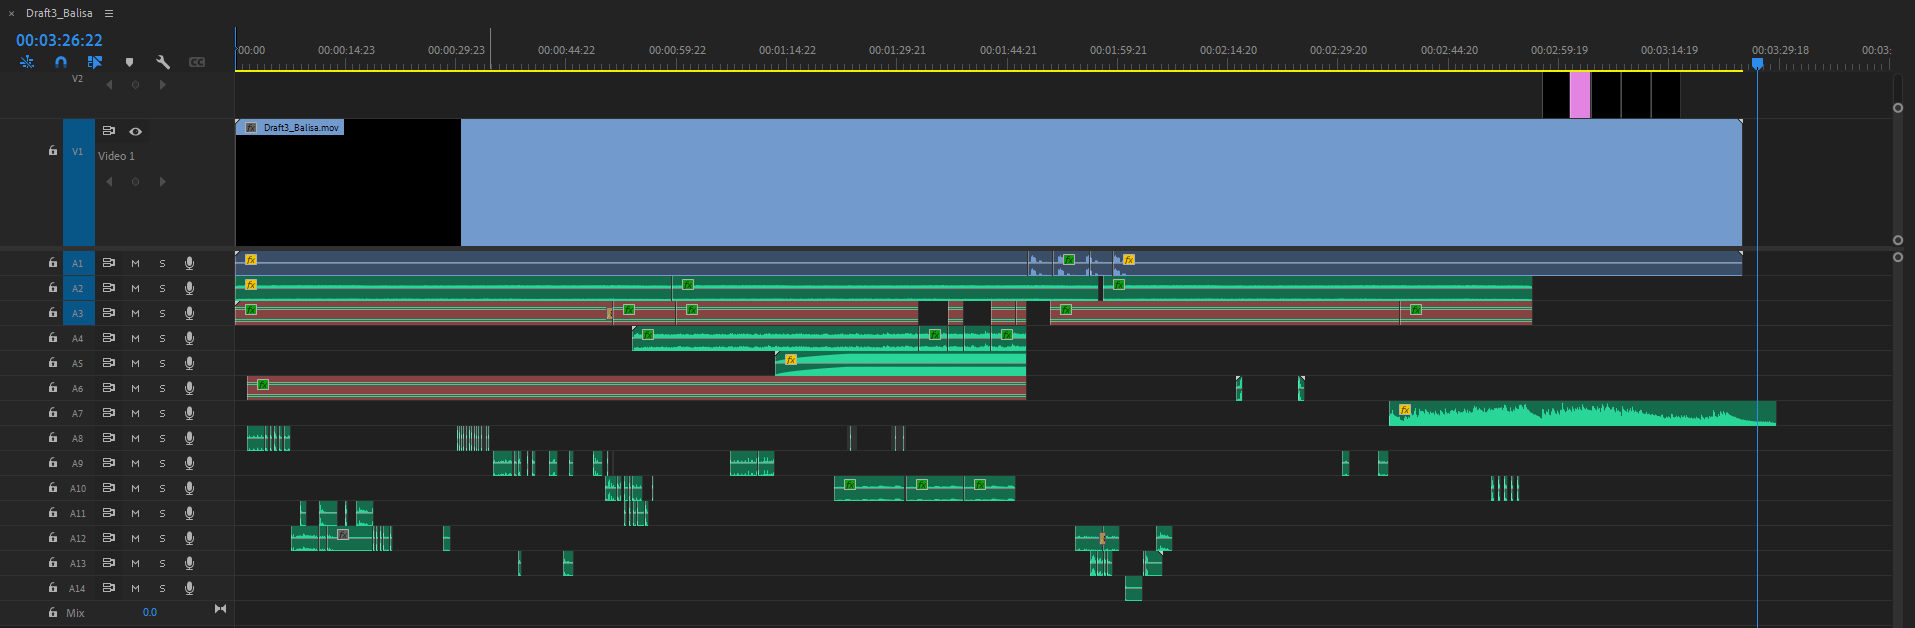This screenshot has height=628, width=1915.
Task: Click the Mix track end-point icon
Action: pos(220,609)
